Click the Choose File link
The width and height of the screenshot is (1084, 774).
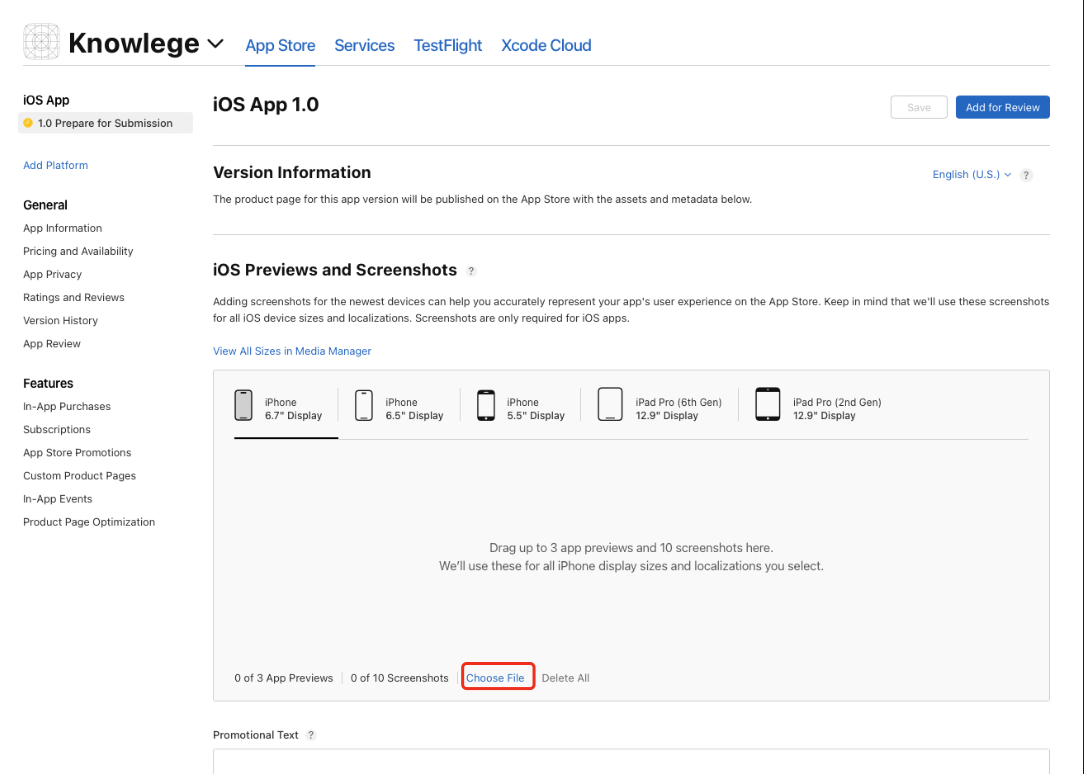point(495,678)
